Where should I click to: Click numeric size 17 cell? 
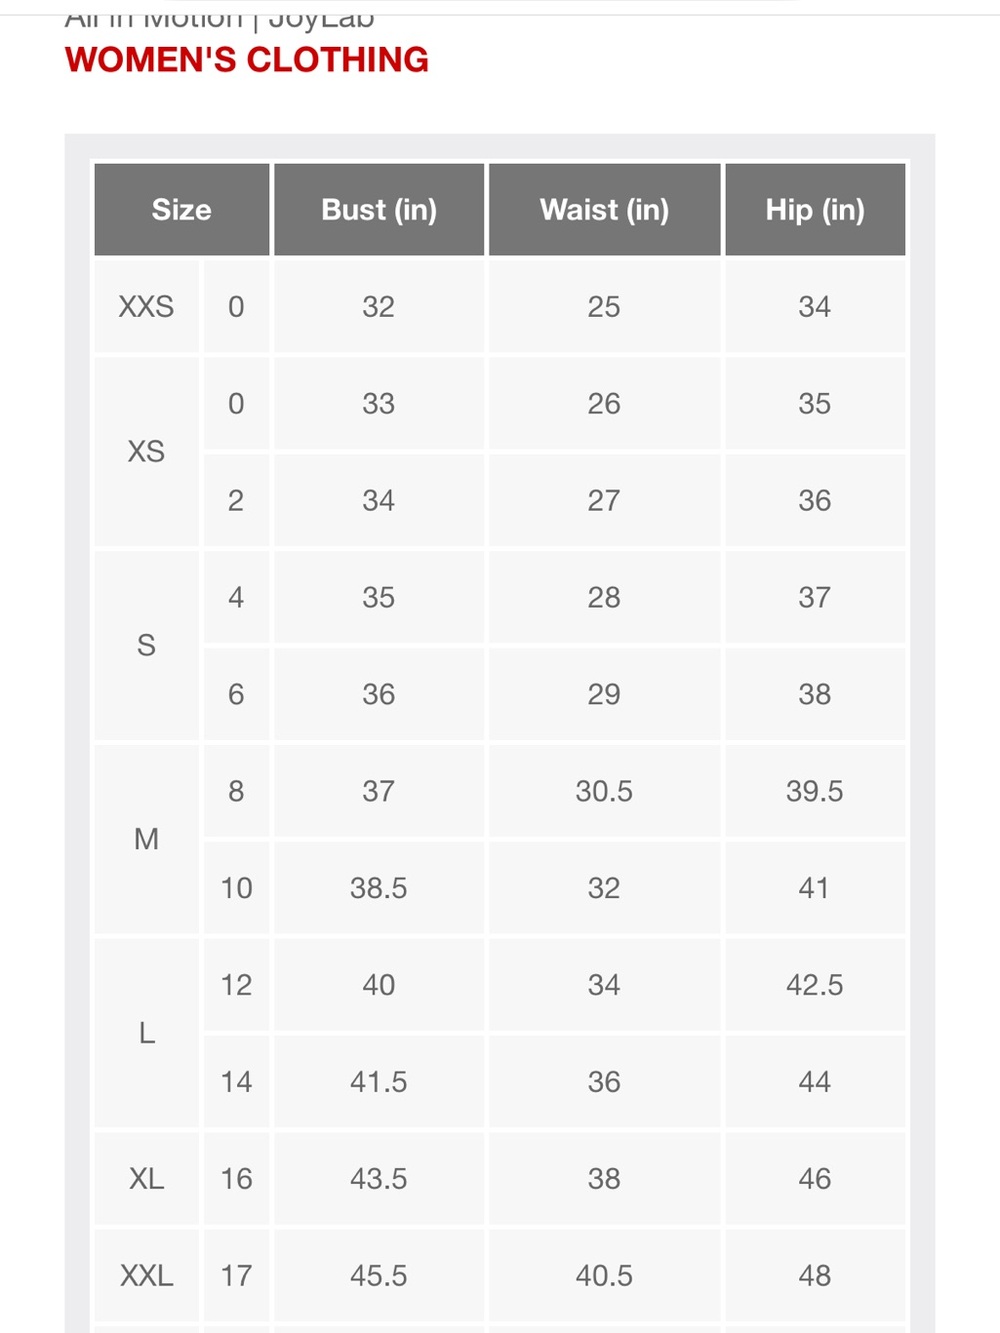tap(236, 1276)
